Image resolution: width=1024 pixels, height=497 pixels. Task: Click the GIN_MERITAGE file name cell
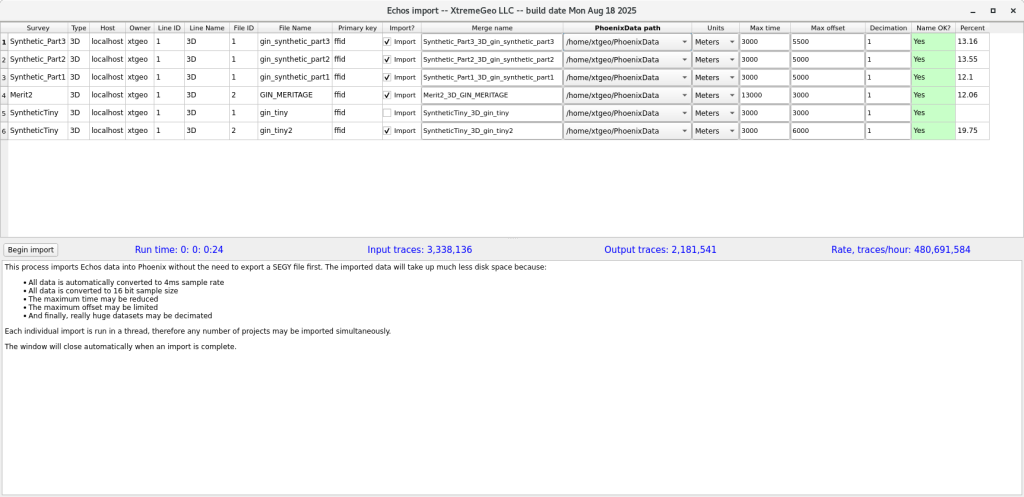(x=295, y=95)
